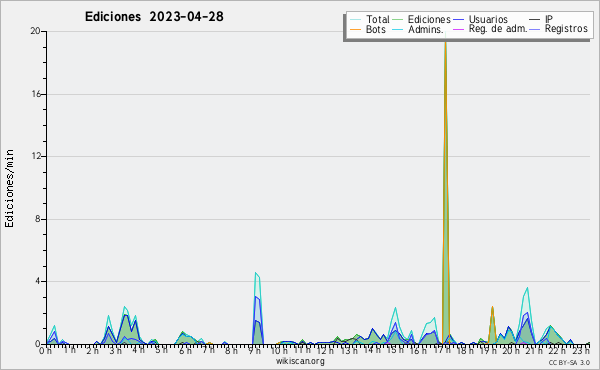This screenshot has width=600, height=370.
Task: Click the 20 value on y-axis
Action: (35, 31)
